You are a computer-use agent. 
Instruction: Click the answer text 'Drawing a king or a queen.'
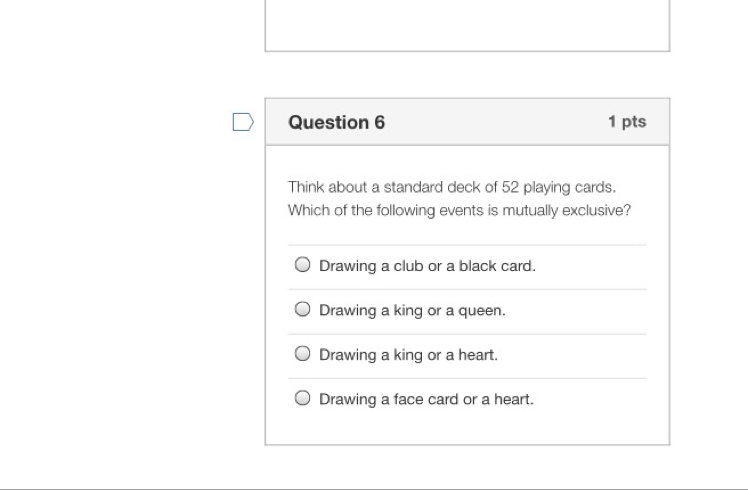(x=412, y=310)
